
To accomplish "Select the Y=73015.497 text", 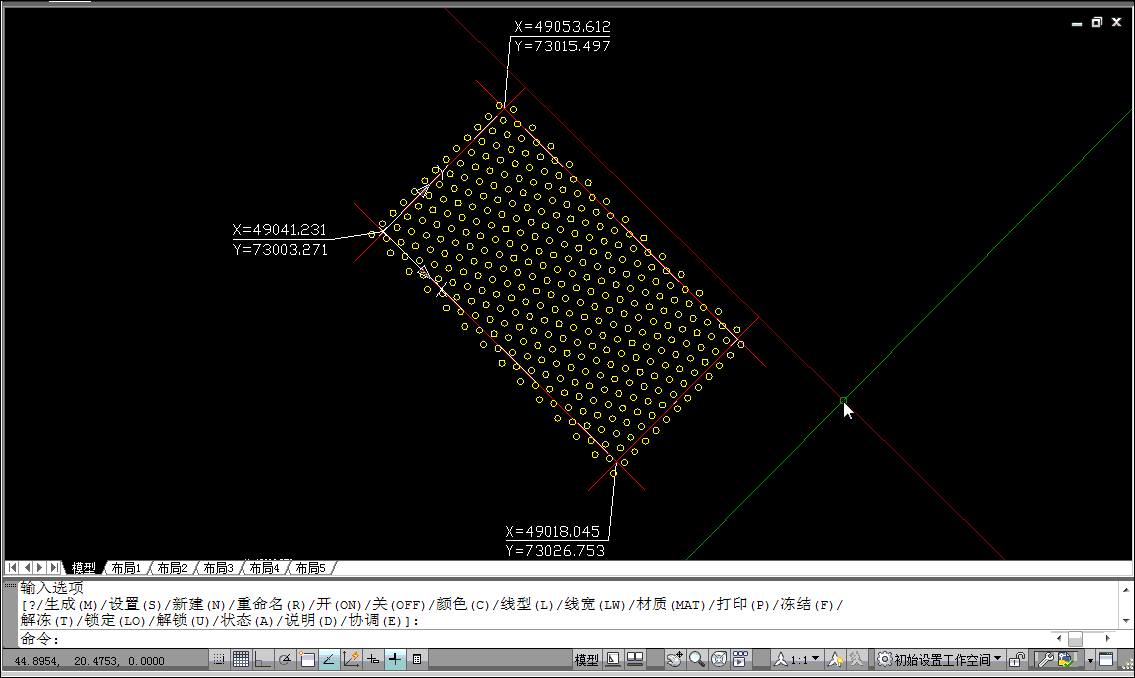I will tap(562, 46).
